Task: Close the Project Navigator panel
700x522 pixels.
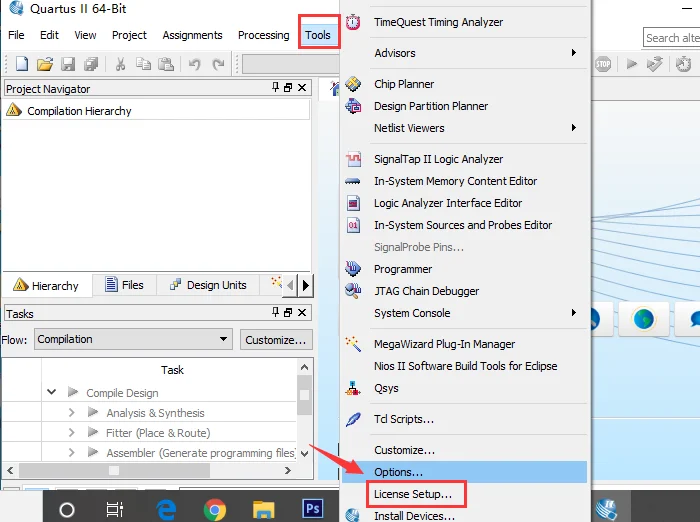Action: (x=302, y=88)
